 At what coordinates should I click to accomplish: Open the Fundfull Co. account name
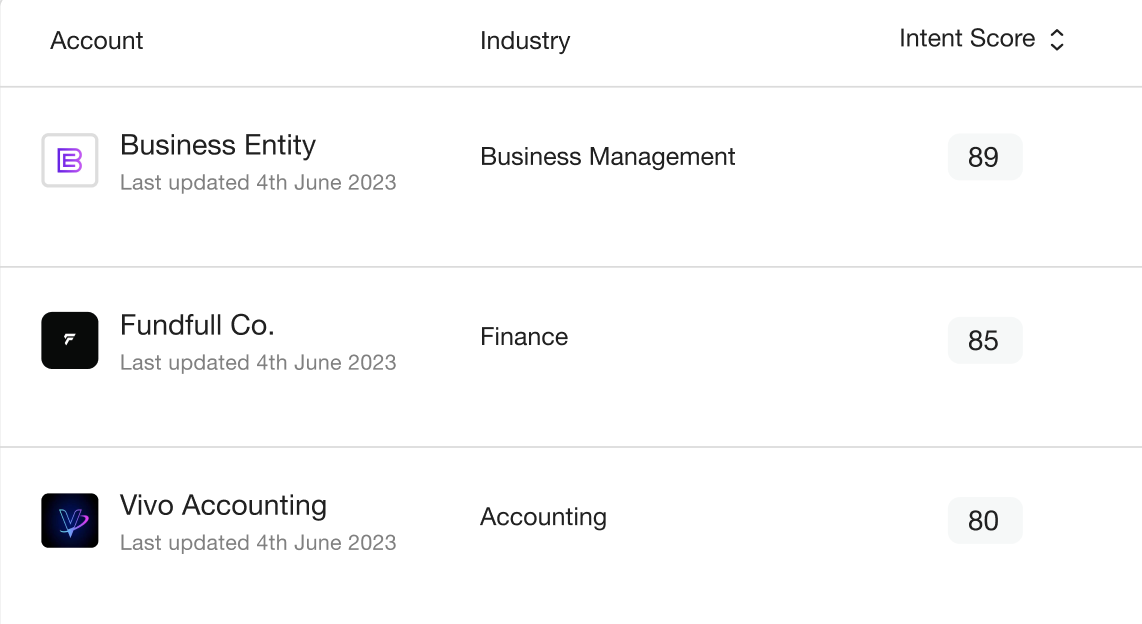click(197, 325)
